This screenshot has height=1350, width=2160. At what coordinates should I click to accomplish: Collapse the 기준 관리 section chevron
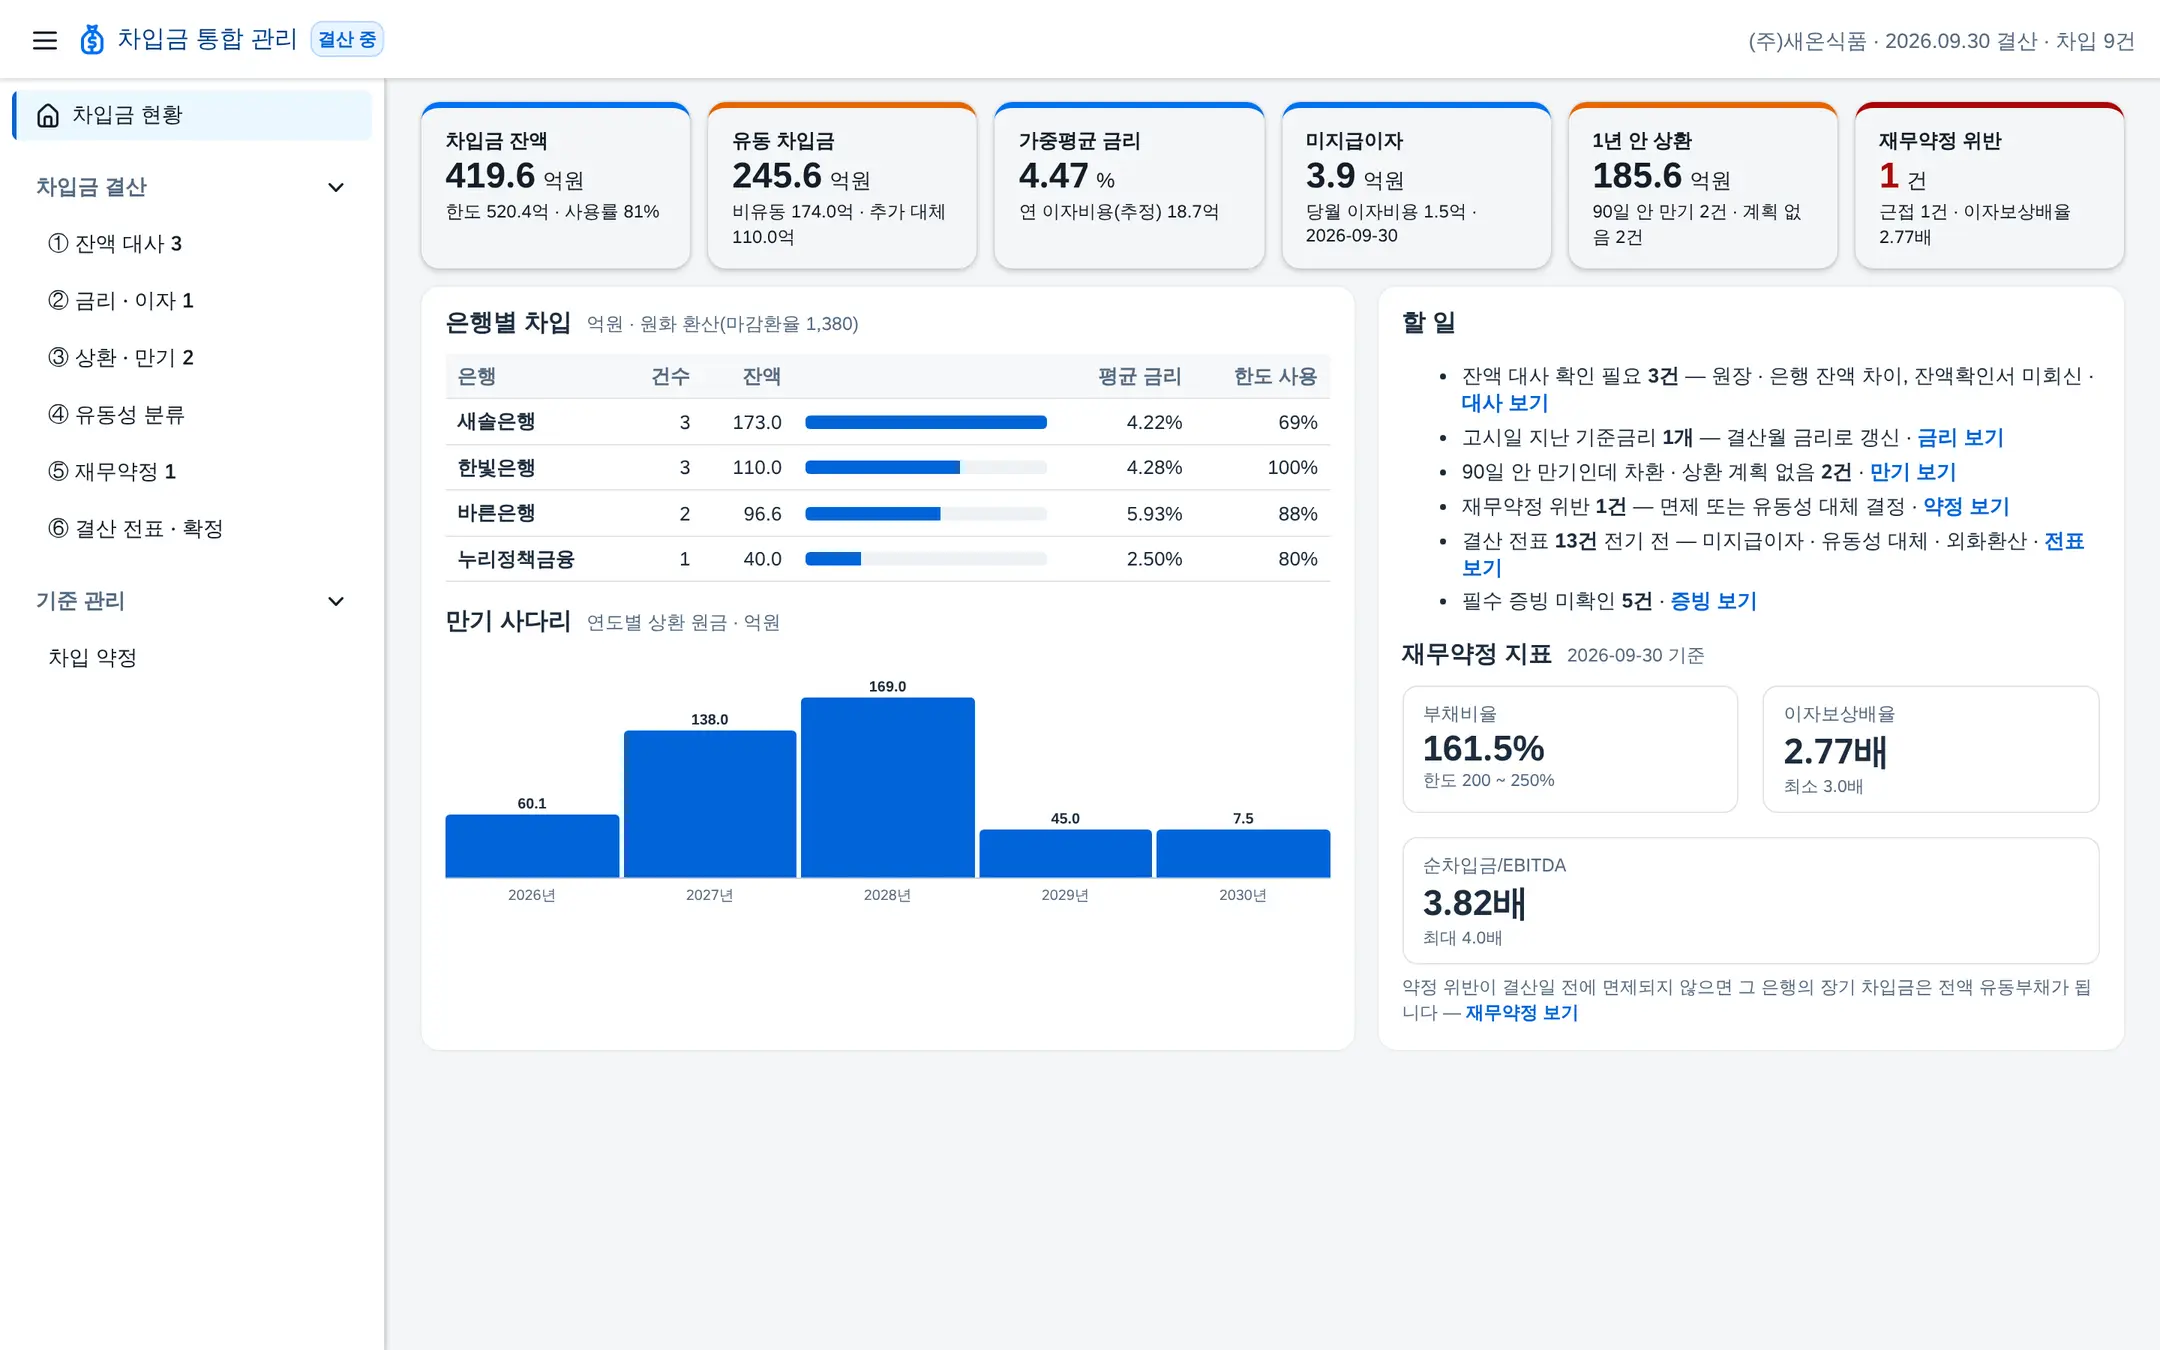click(336, 601)
